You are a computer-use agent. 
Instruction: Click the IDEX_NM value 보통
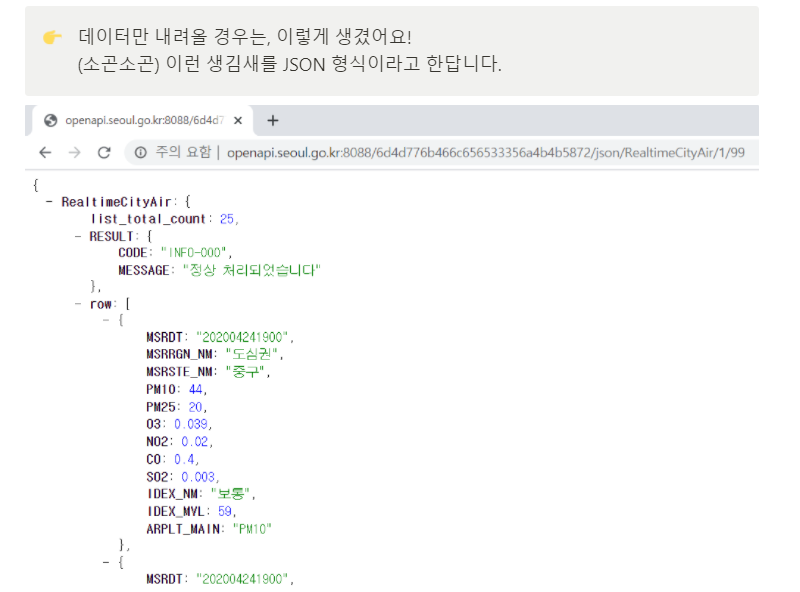tap(230, 494)
